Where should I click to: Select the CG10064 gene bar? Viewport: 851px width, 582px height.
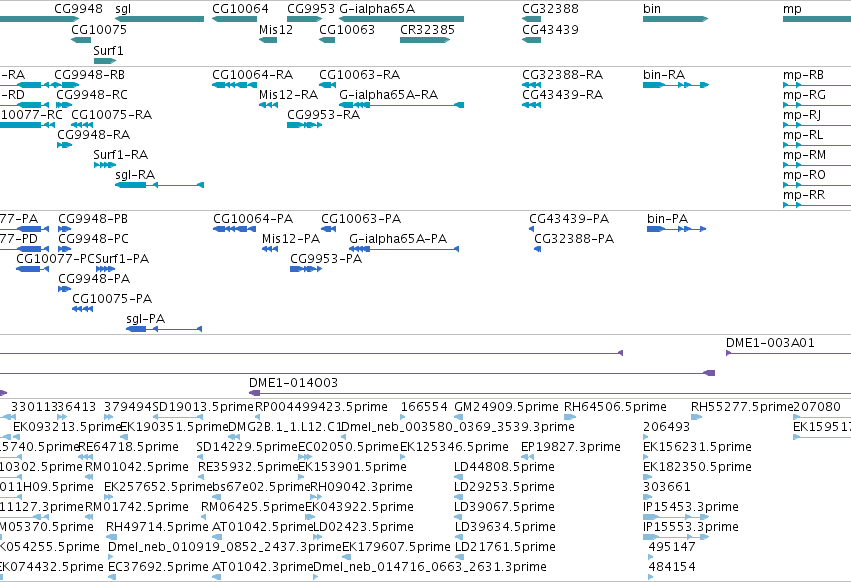point(234,19)
